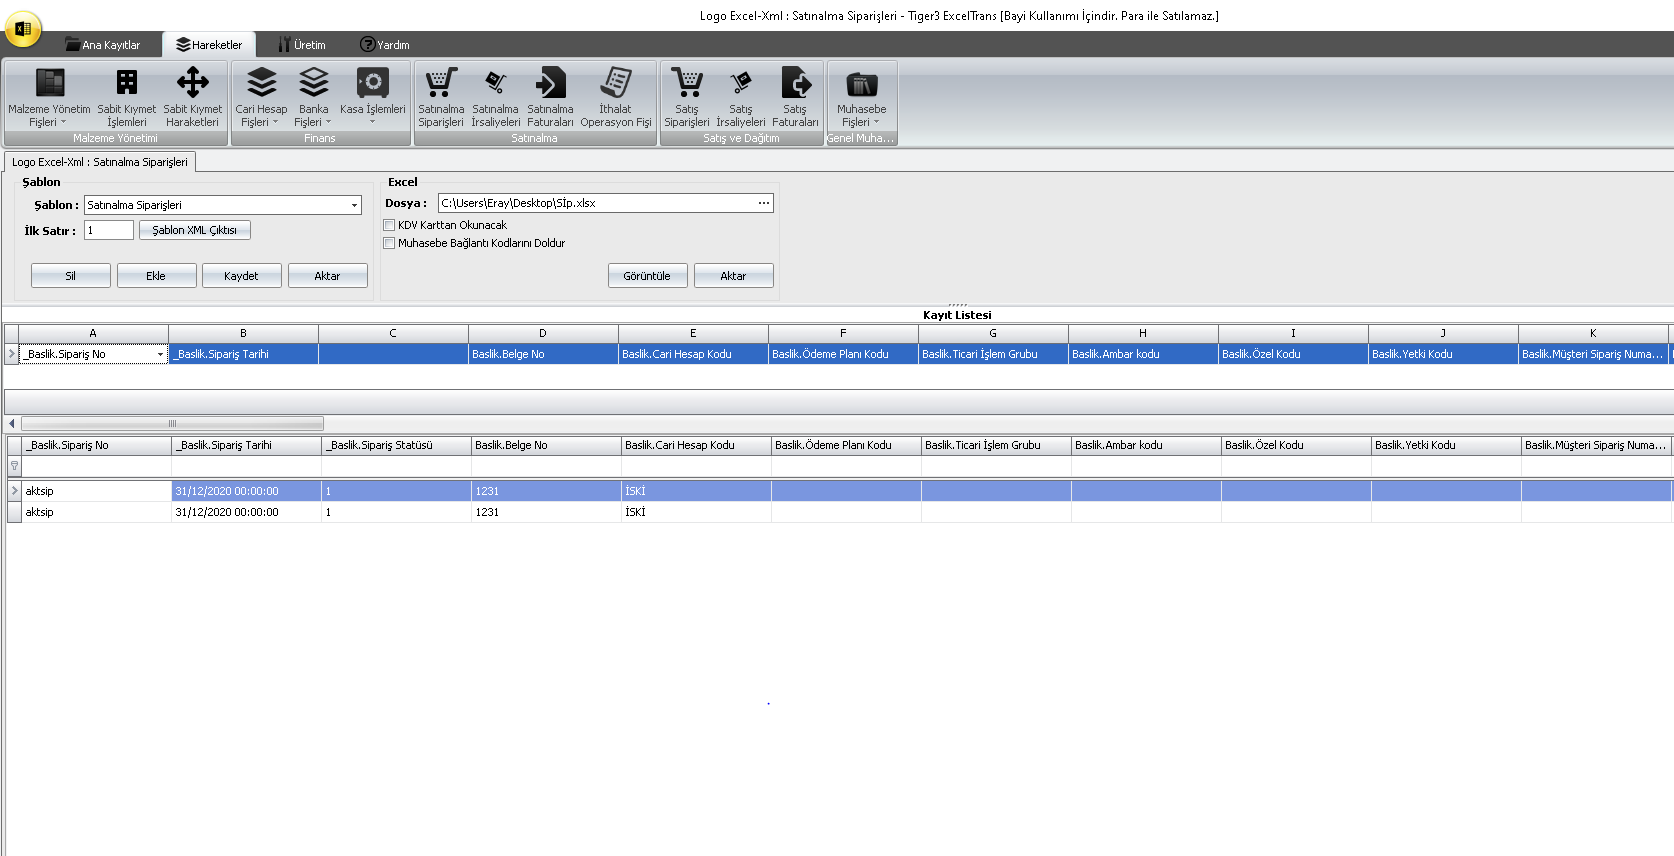Sort by lower grid Baslik.Belge No header
The image size is (1674, 856).
(x=546, y=446)
